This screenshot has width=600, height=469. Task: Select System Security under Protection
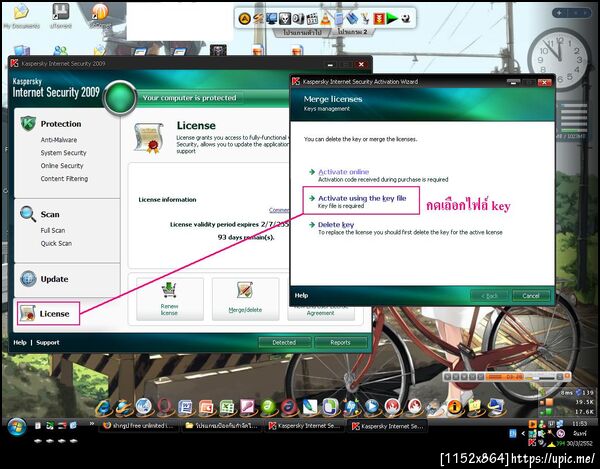tap(64, 153)
